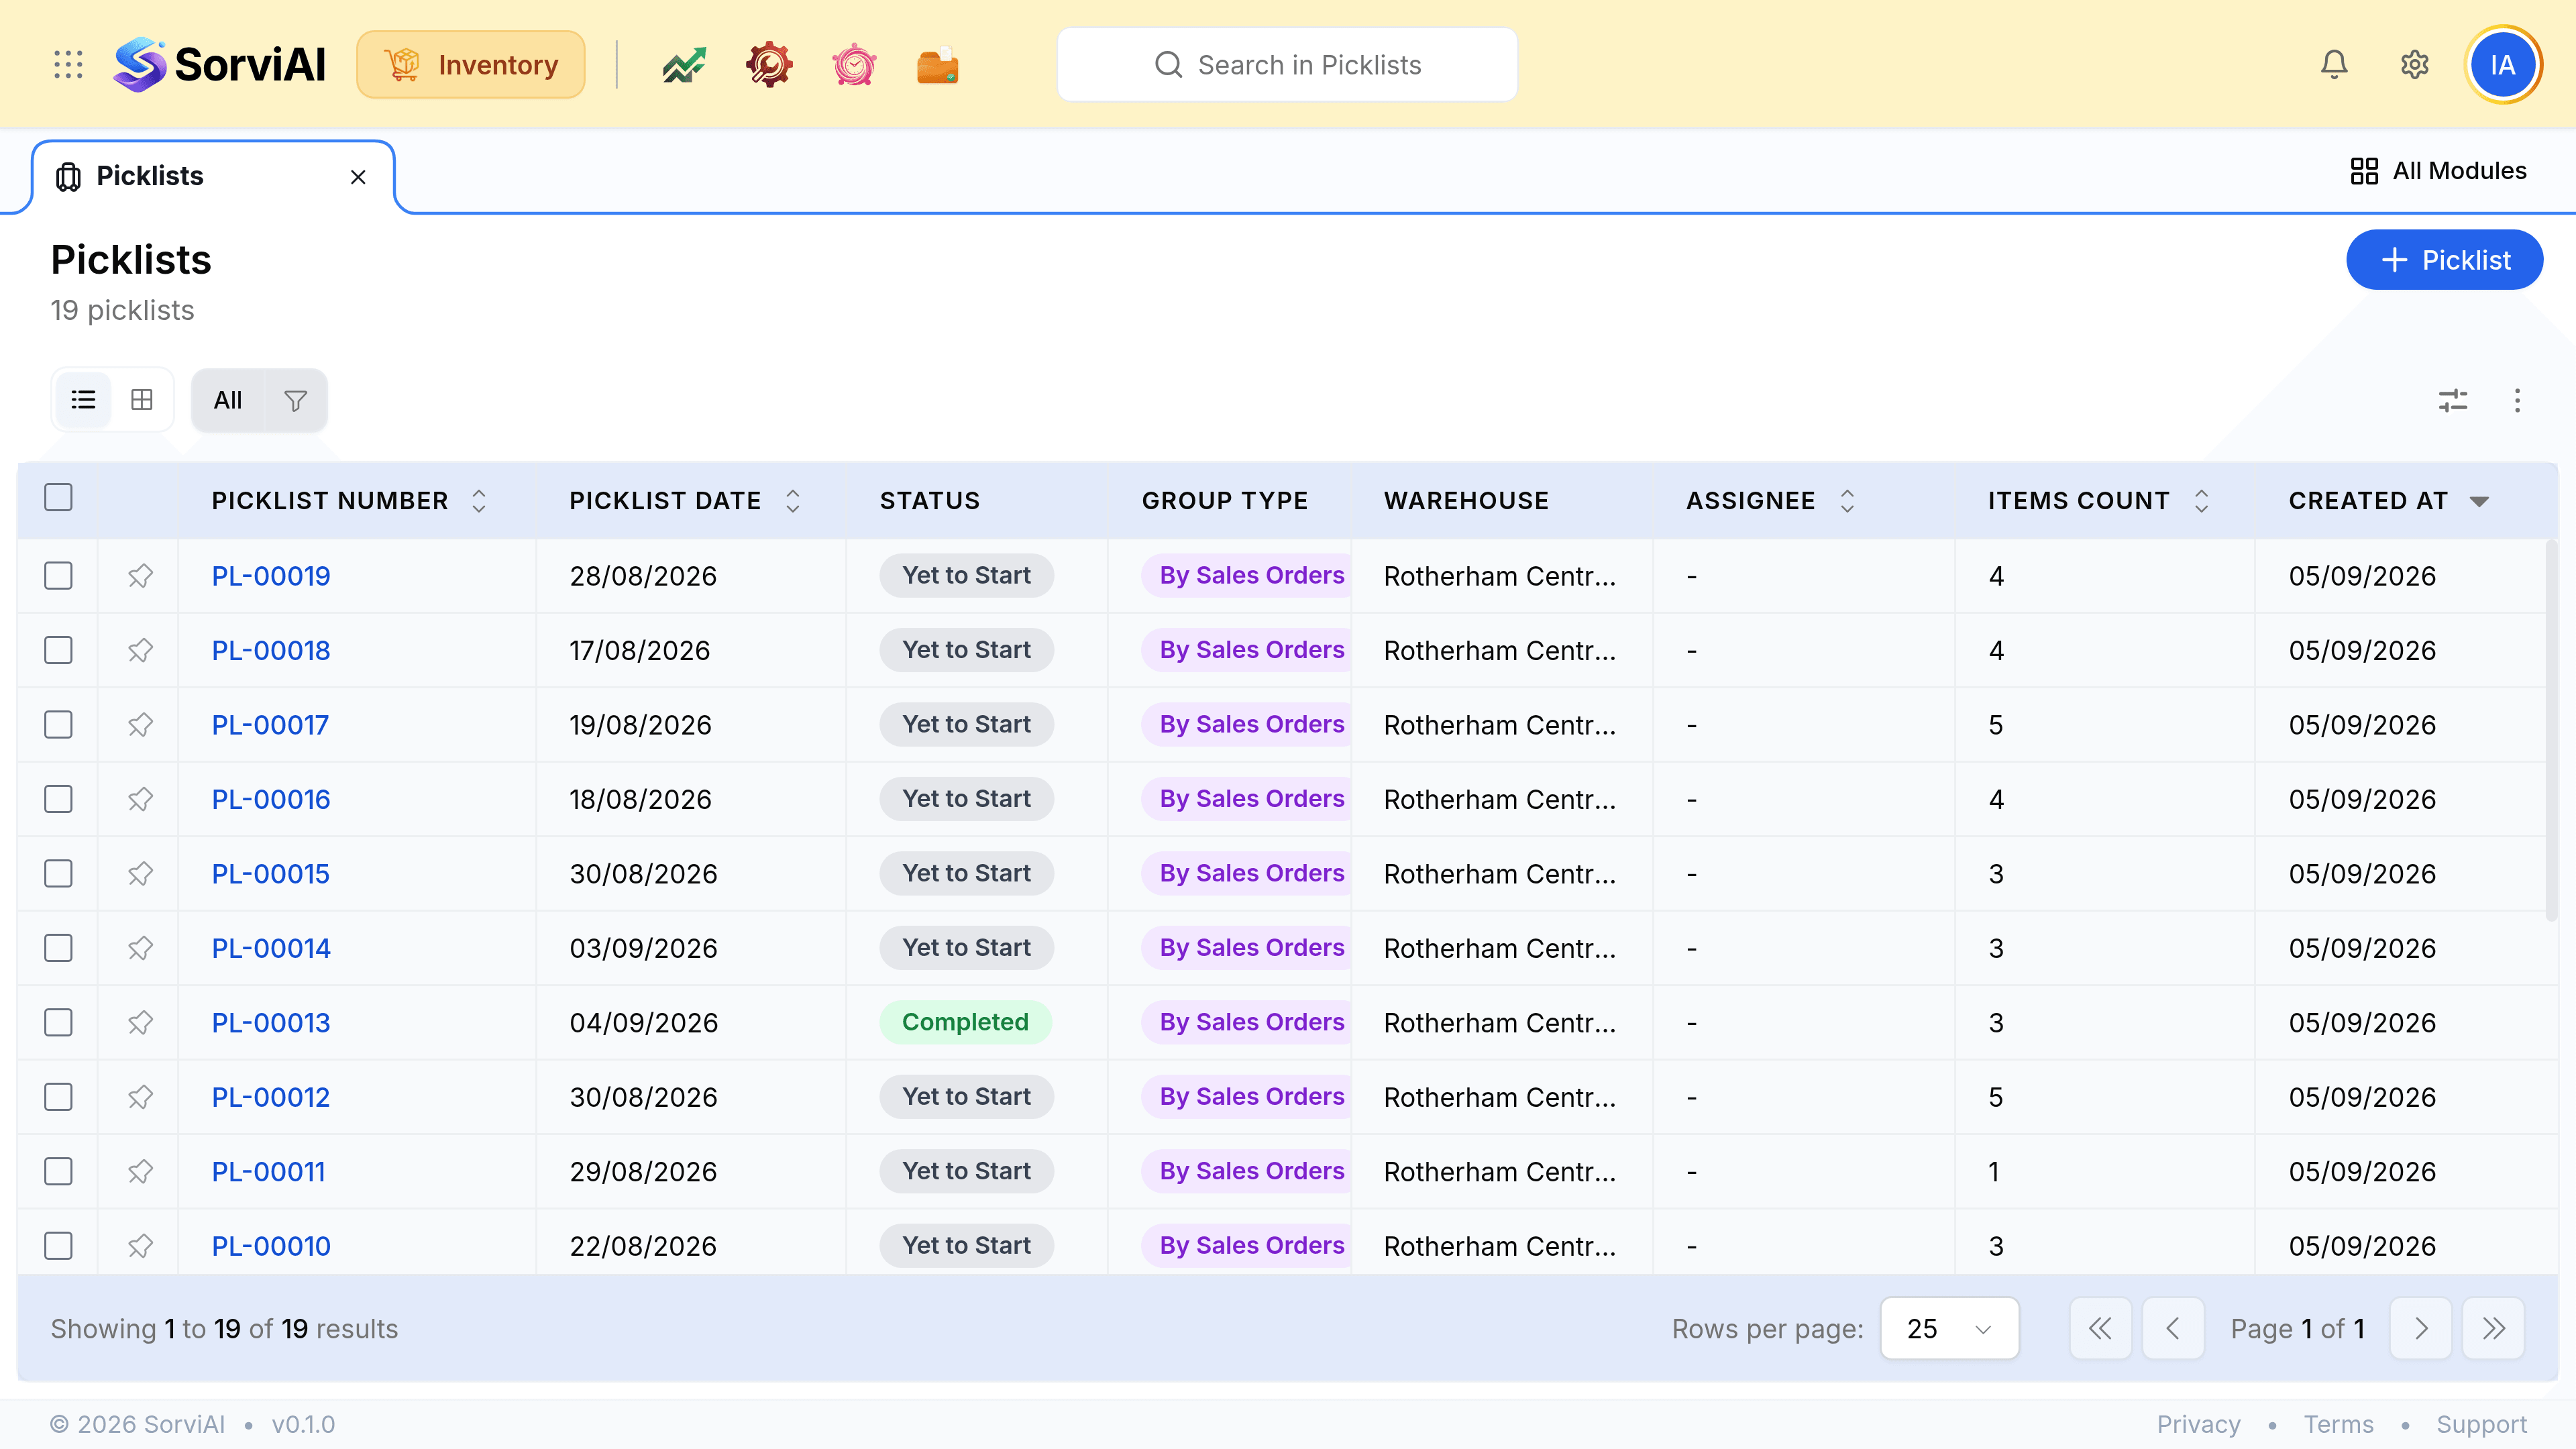Open the green trending chart module icon
The width and height of the screenshot is (2576, 1449).
click(684, 66)
